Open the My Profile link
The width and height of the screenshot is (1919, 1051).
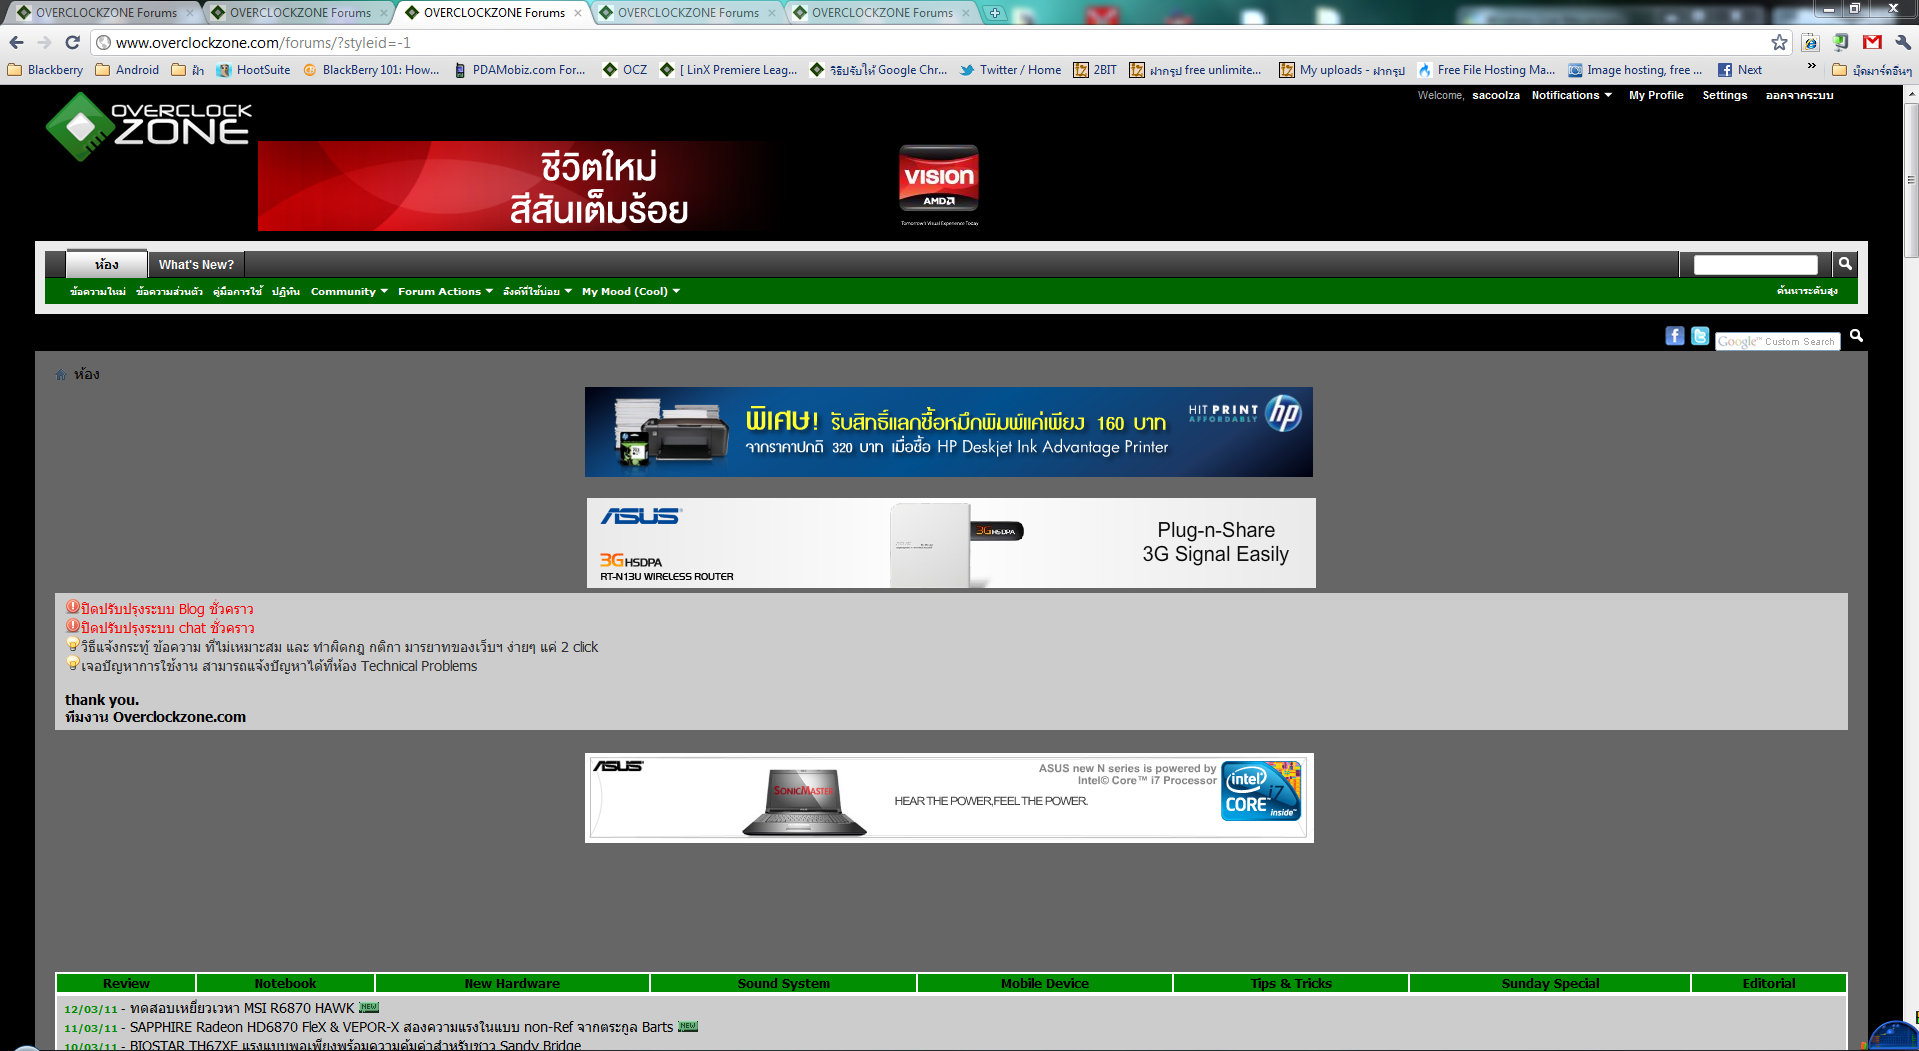coord(1656,96)
